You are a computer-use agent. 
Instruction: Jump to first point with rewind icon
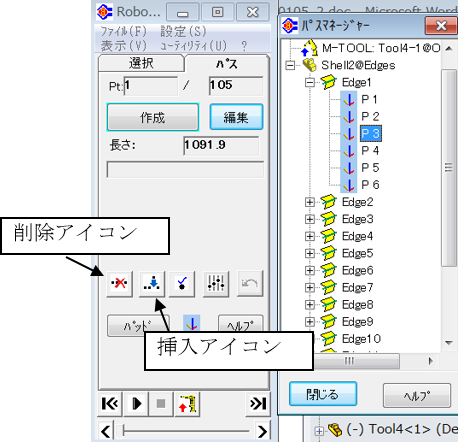pos(110,404)
